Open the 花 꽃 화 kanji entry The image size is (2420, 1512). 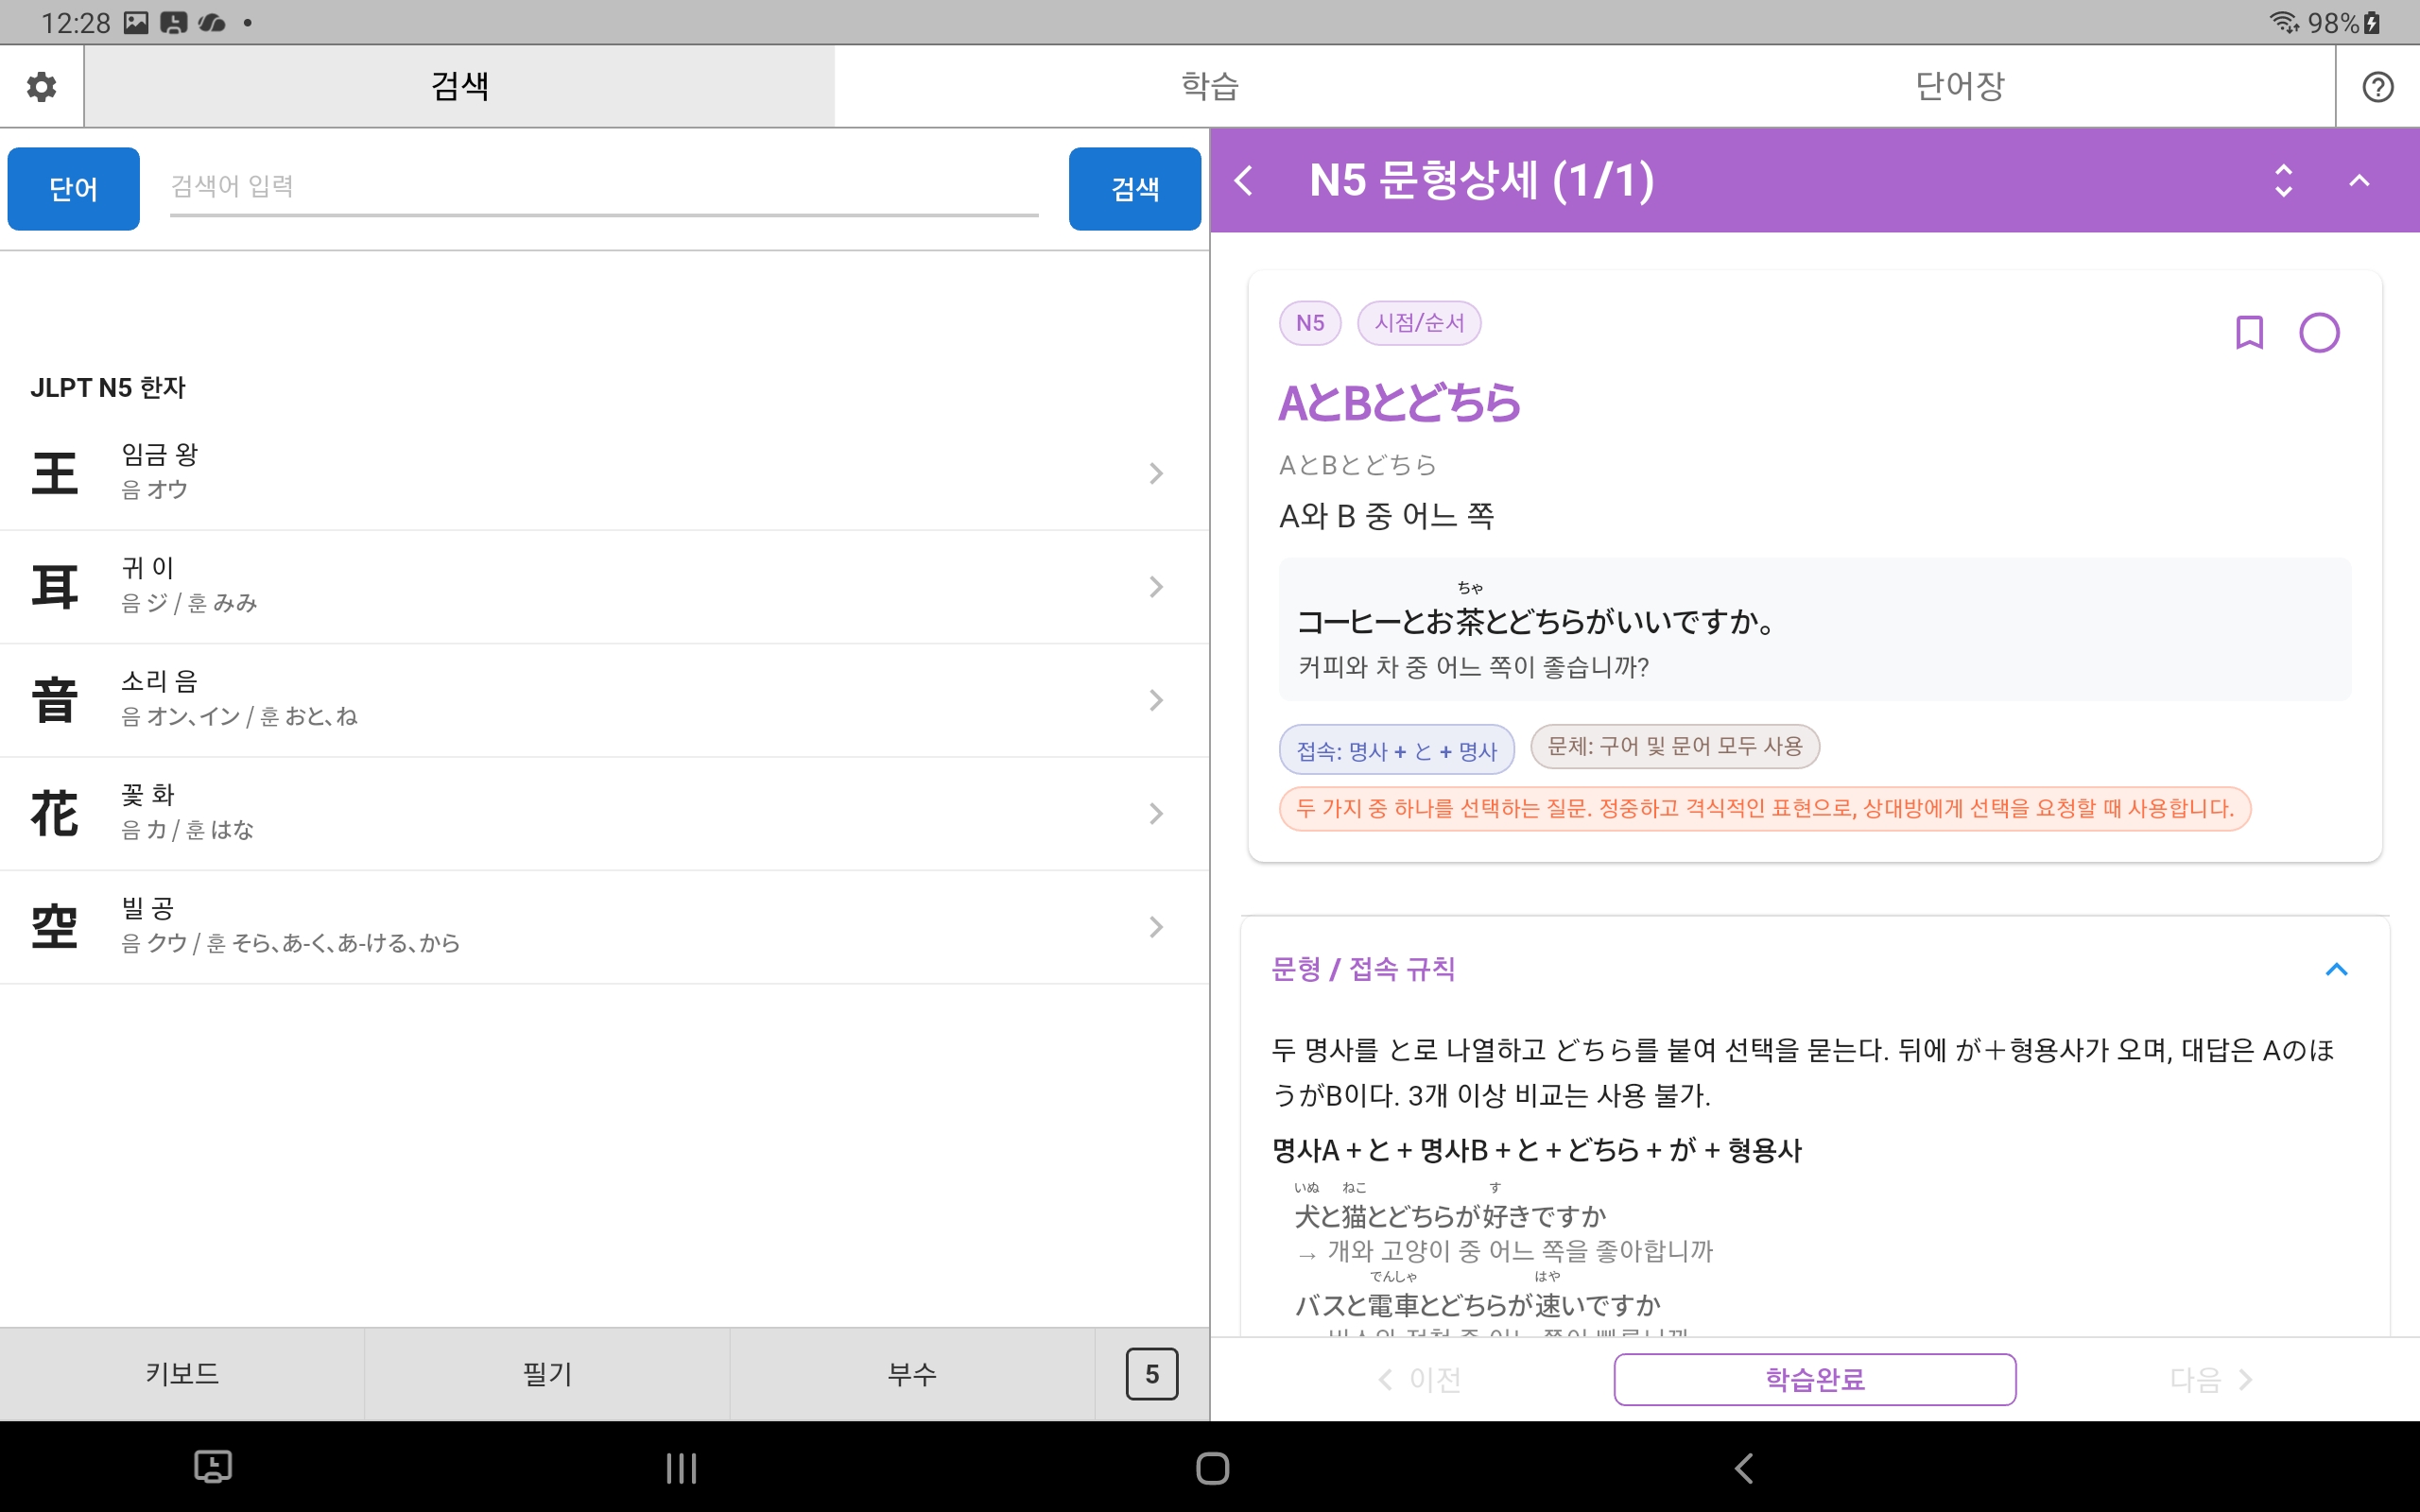pos(604,814)
